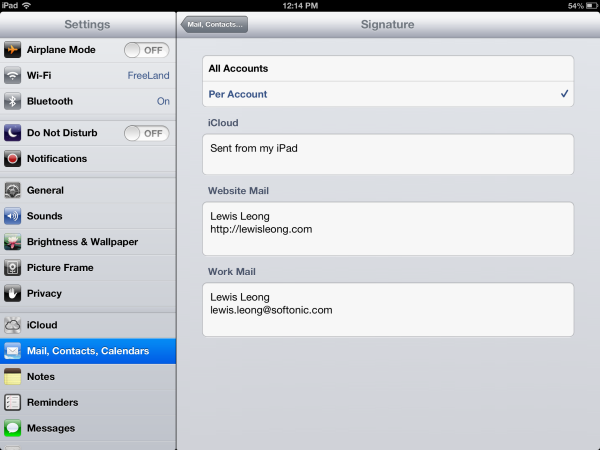Tap the Picture Frame icon
The width and height of the screenshot is (600, 450).
coord(13,268)
